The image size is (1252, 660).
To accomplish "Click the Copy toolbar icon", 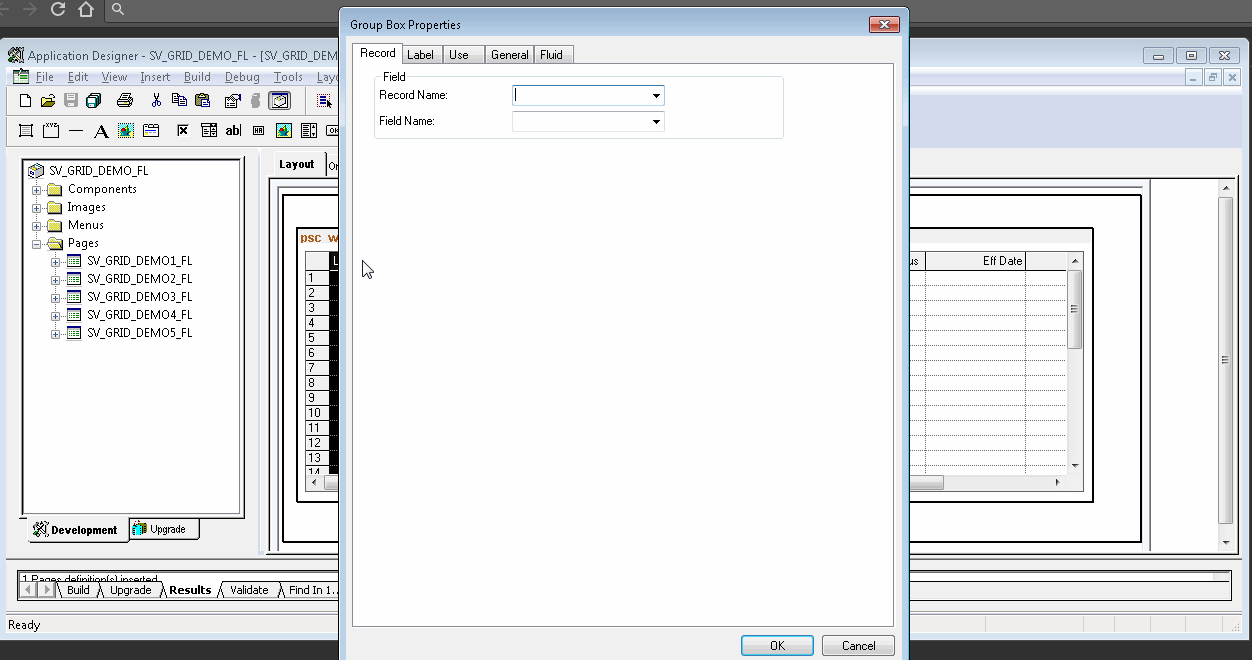I will coord(179,100).
